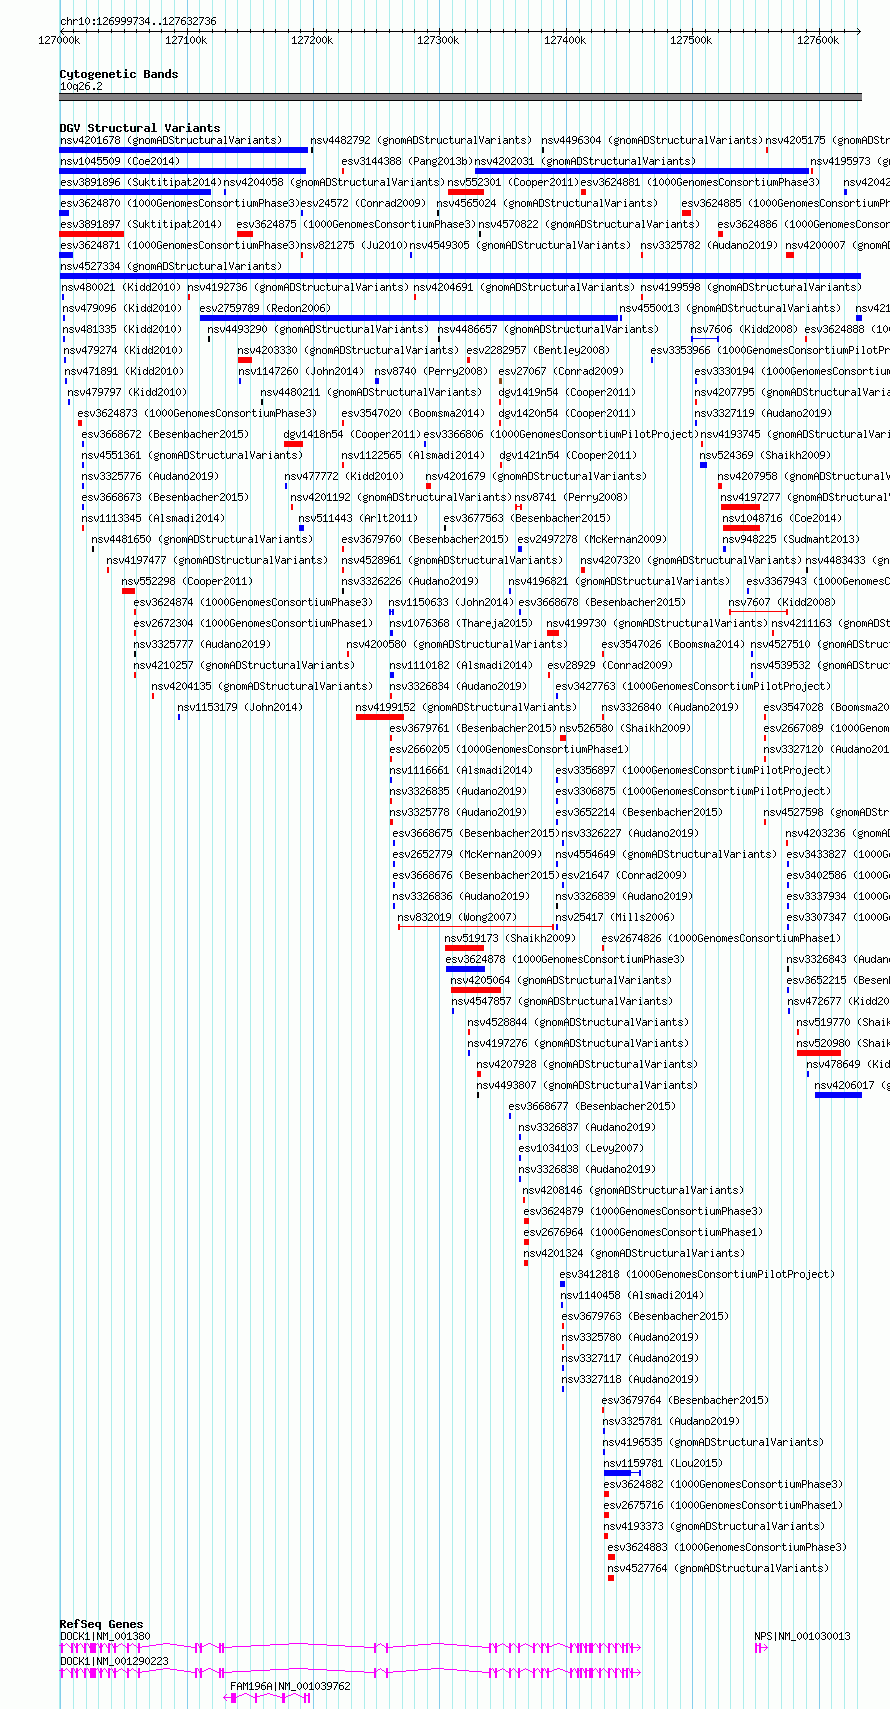Open variant nsv832019 (Wong2007)
890x1709 pixels.
(457, 918)
